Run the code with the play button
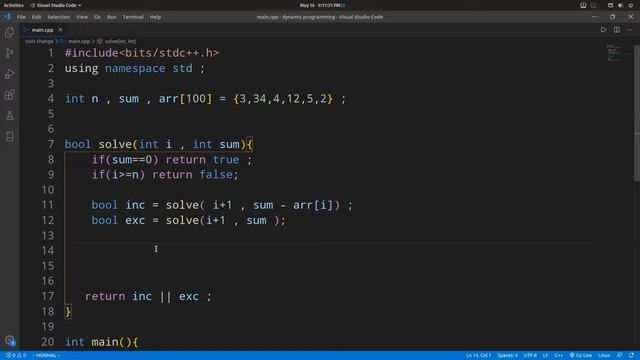640x360 pixels. pyautogui.click(x=603, y=30)
